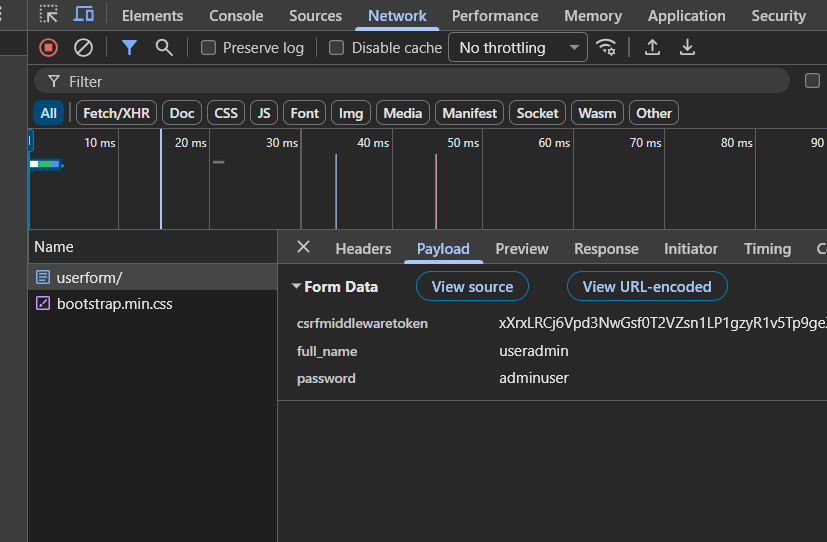Open the Timing tab of request
This screenshot has width=827, height=542.
[x=767, y=248]
